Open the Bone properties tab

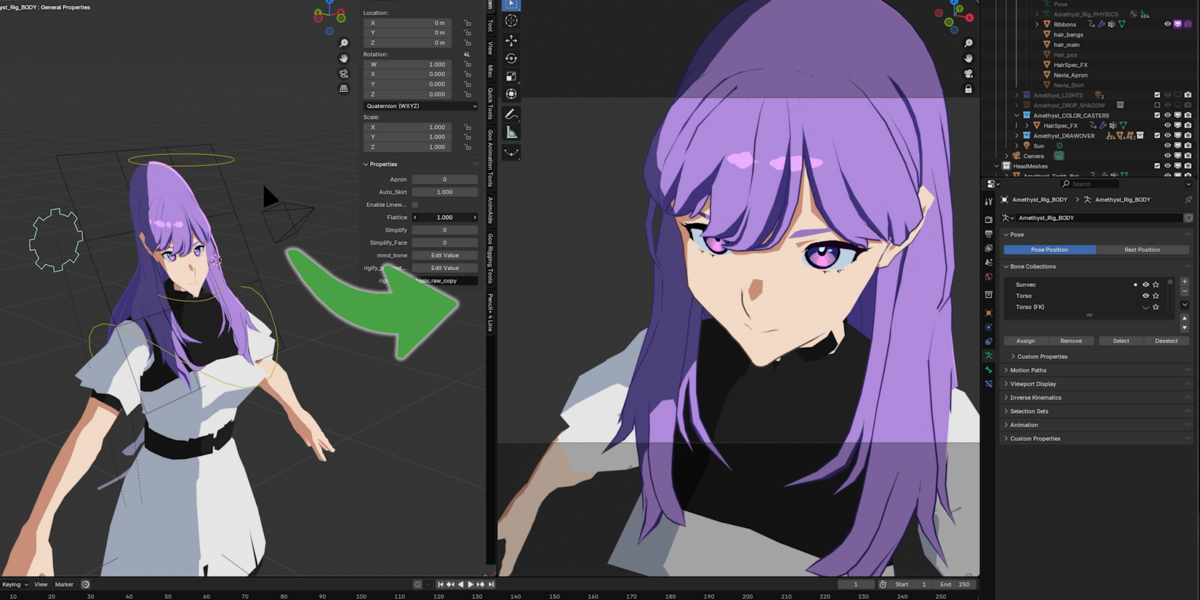[989, 369]
